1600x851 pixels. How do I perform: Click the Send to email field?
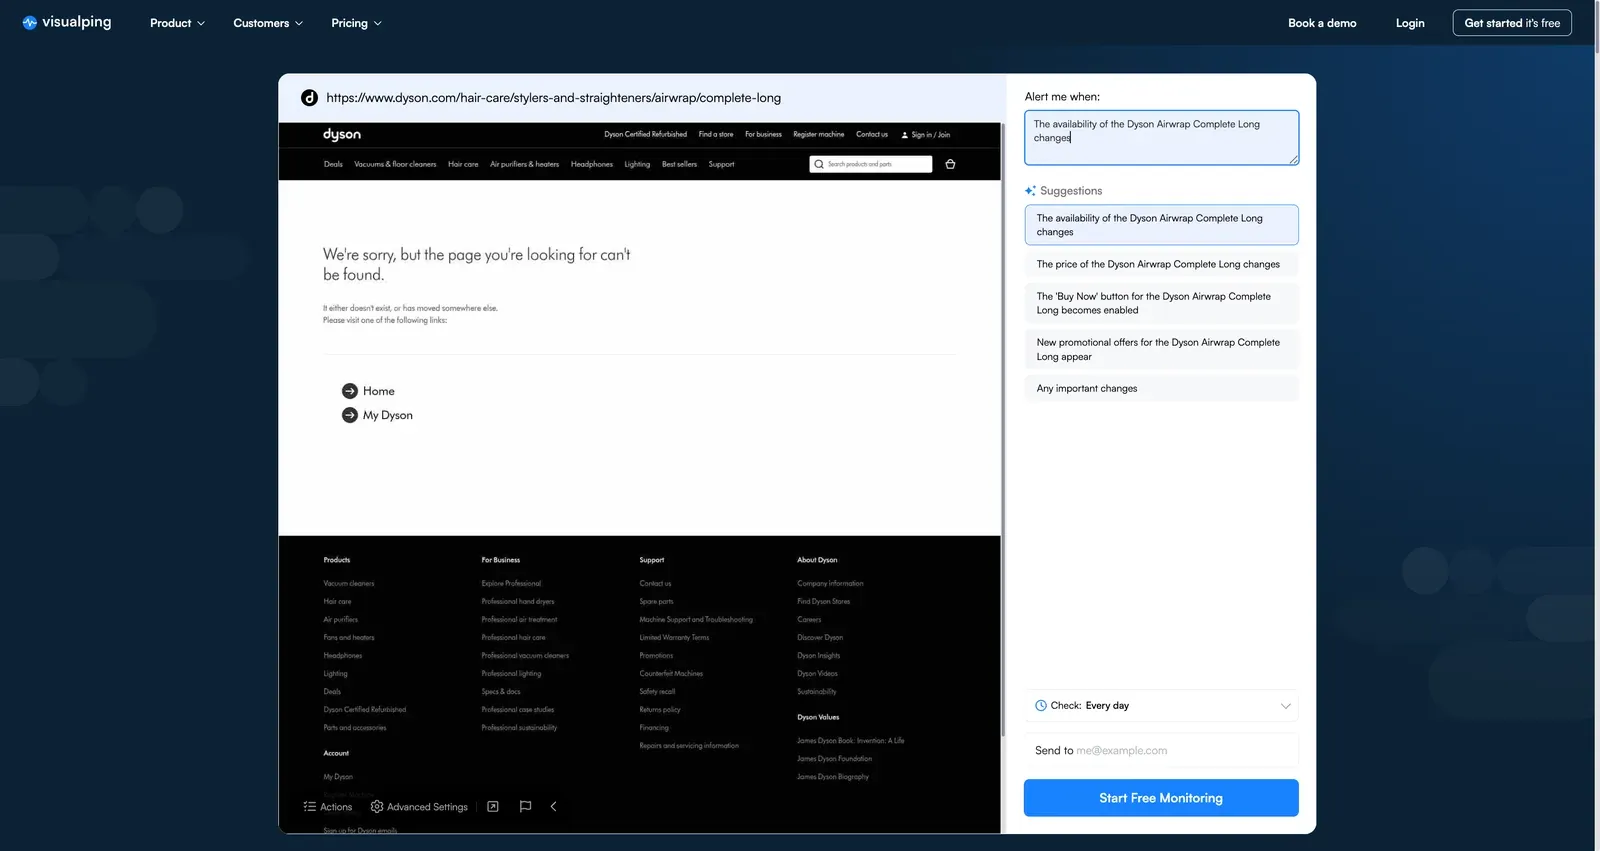[x=1161, y=751]
